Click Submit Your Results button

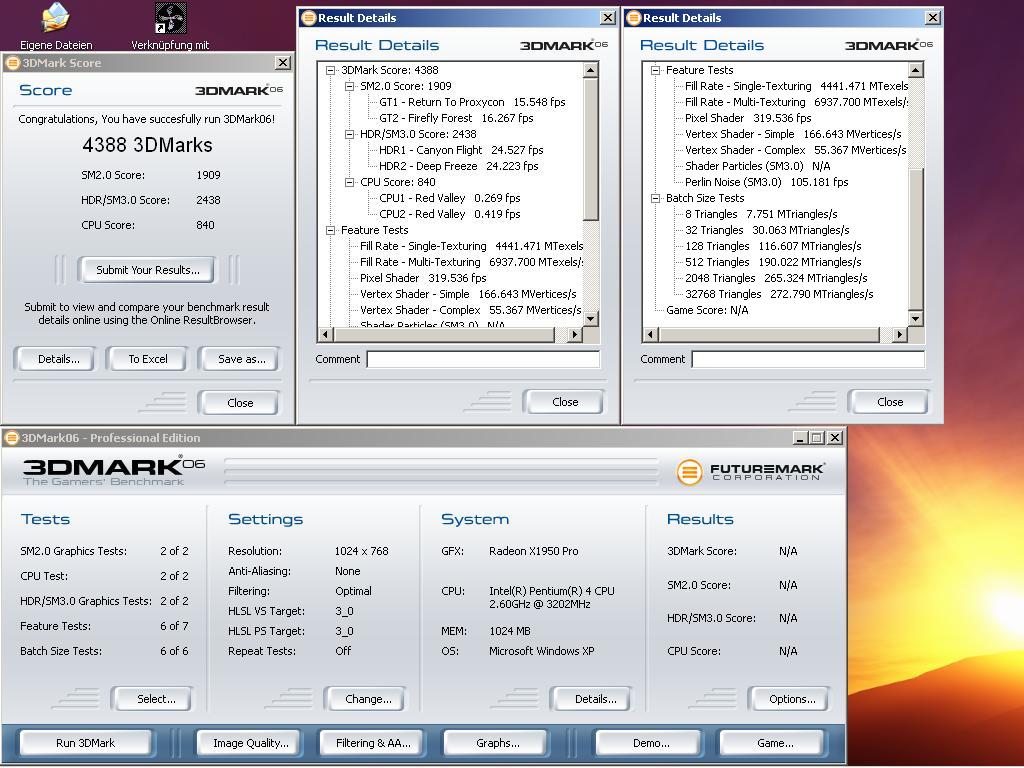(x=148, y=270)
